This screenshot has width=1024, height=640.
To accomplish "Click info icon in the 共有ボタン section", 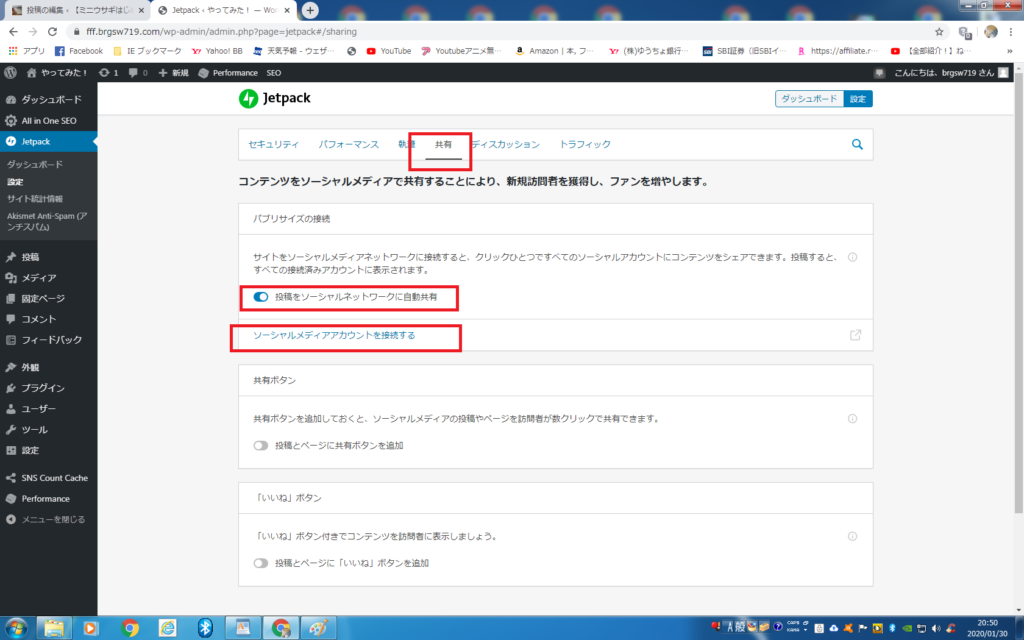I will [x=853, y=419].
